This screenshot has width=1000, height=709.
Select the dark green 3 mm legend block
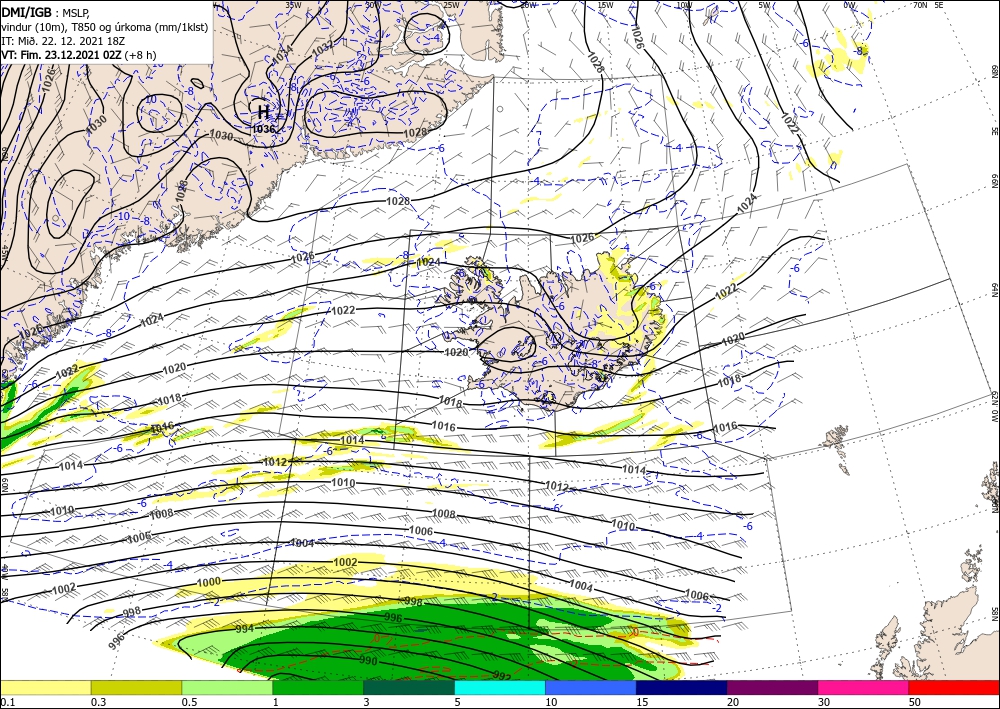point(409,687)
